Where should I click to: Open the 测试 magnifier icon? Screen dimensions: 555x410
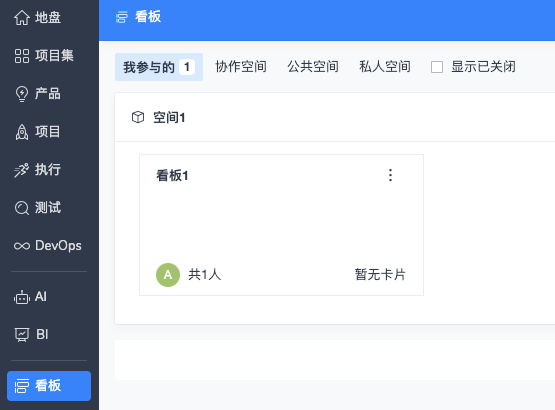coord(22,208)
